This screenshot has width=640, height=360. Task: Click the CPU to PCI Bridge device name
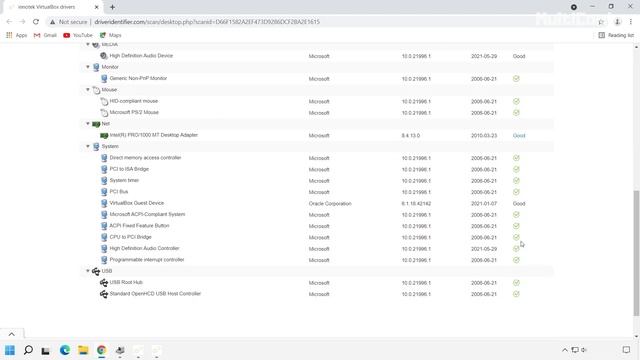tap(130, 237)
